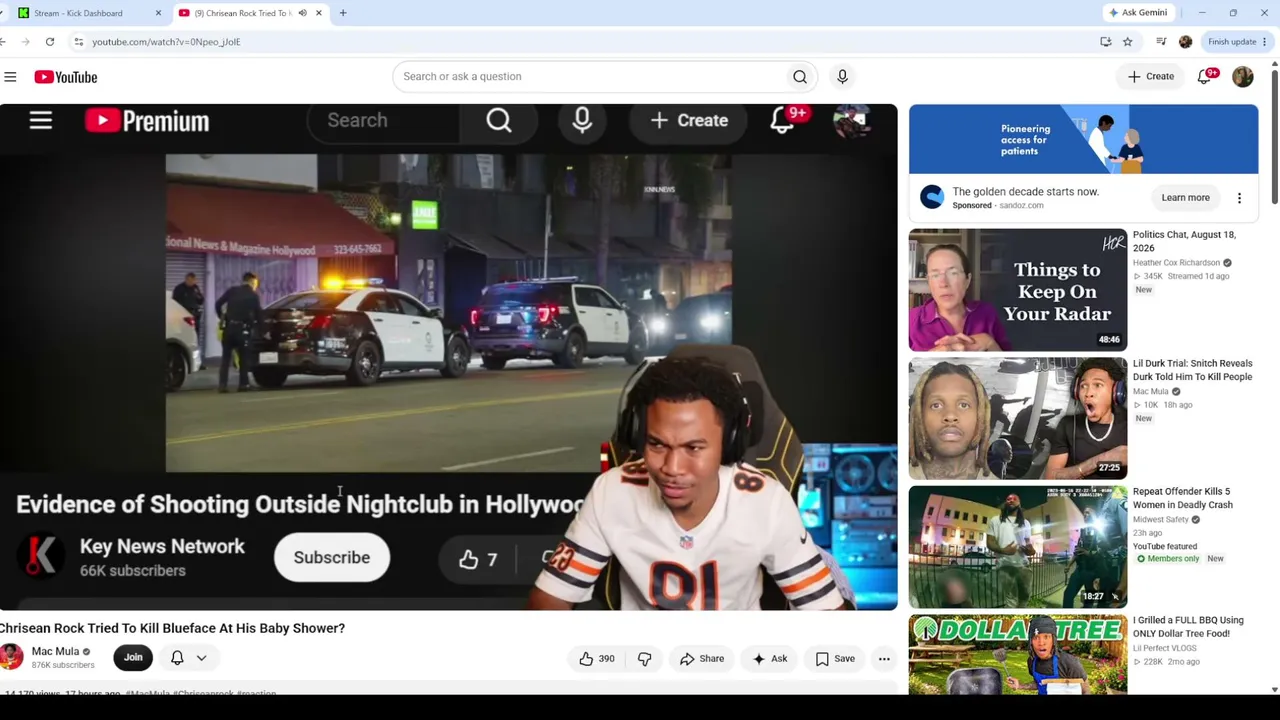The width and height of the screenshot is (1280, 720).
Task: Open the Repeat Offender deadly crash thumbnail
Action: [x=1017, y=547]
